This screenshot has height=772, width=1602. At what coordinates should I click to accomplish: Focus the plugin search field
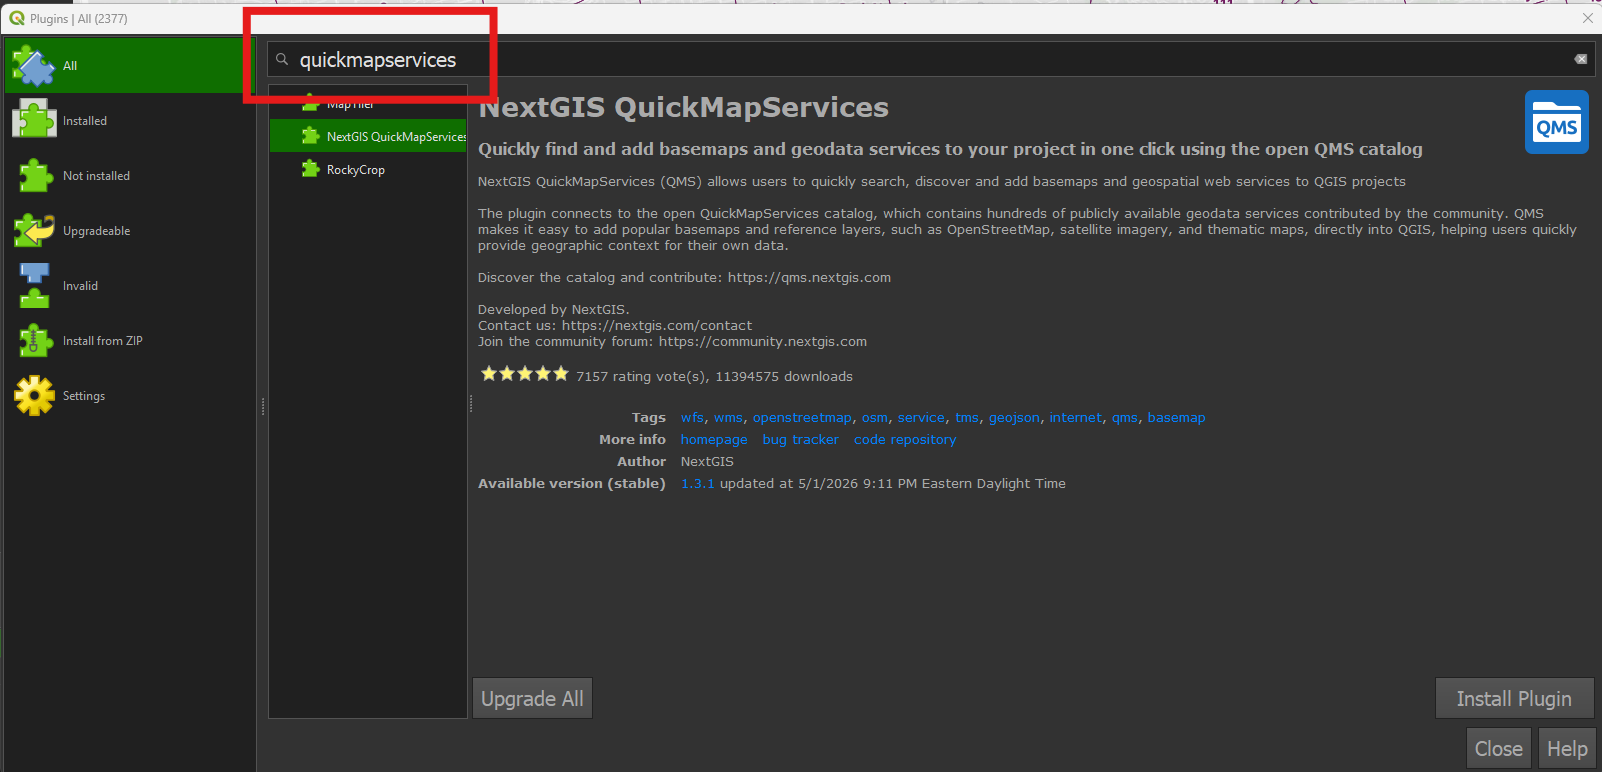930,60
